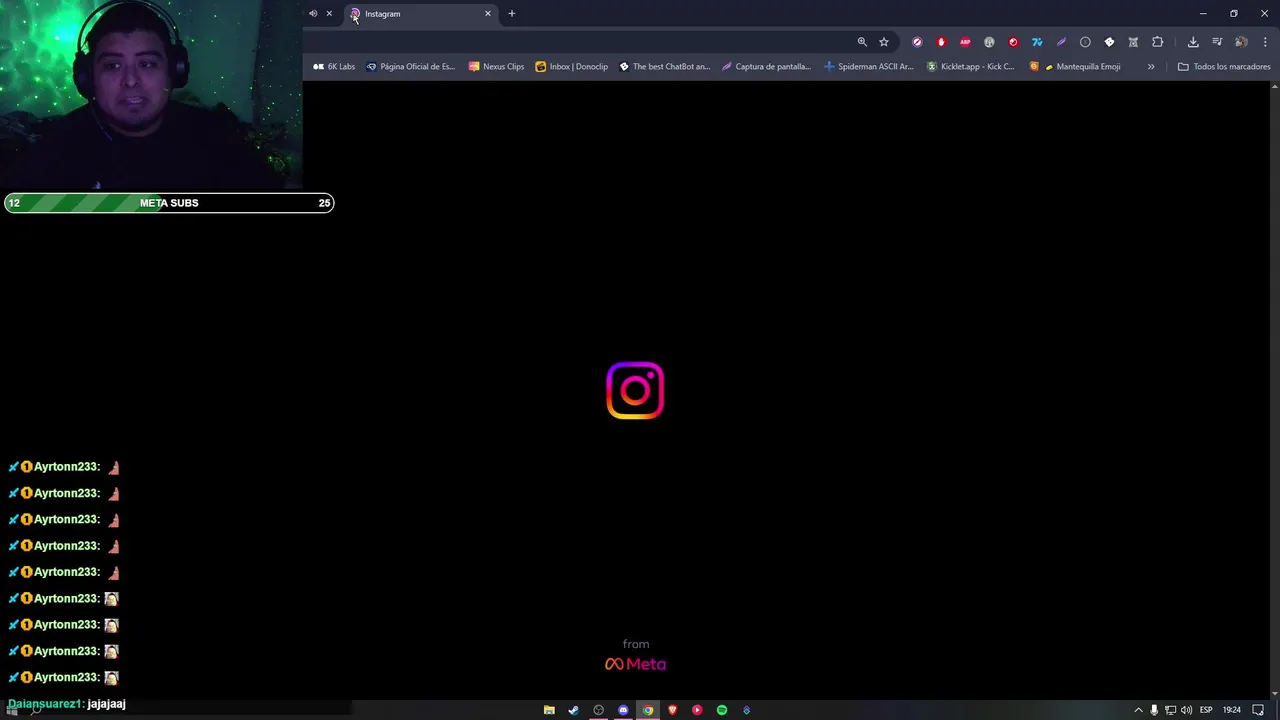Viewport: 1280px width, 720px height.
Task: Open the Kicklet.app bookmark
Action: pos(970,67)
